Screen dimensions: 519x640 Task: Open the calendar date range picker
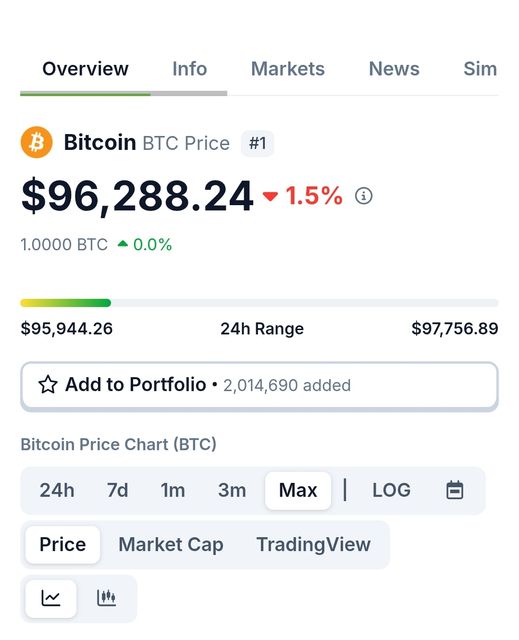tap(455, 490)
